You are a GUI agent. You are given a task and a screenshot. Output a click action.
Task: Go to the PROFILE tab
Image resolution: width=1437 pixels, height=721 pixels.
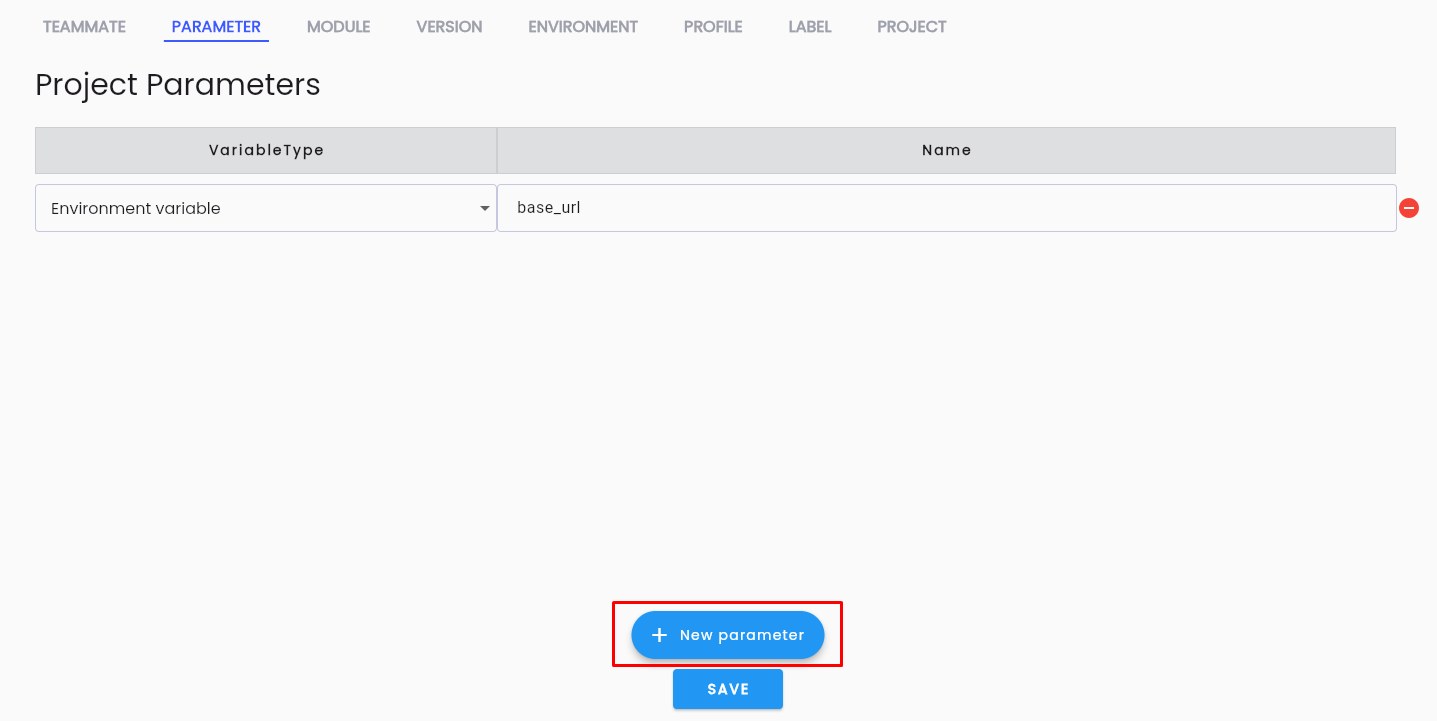pos(713,27)
